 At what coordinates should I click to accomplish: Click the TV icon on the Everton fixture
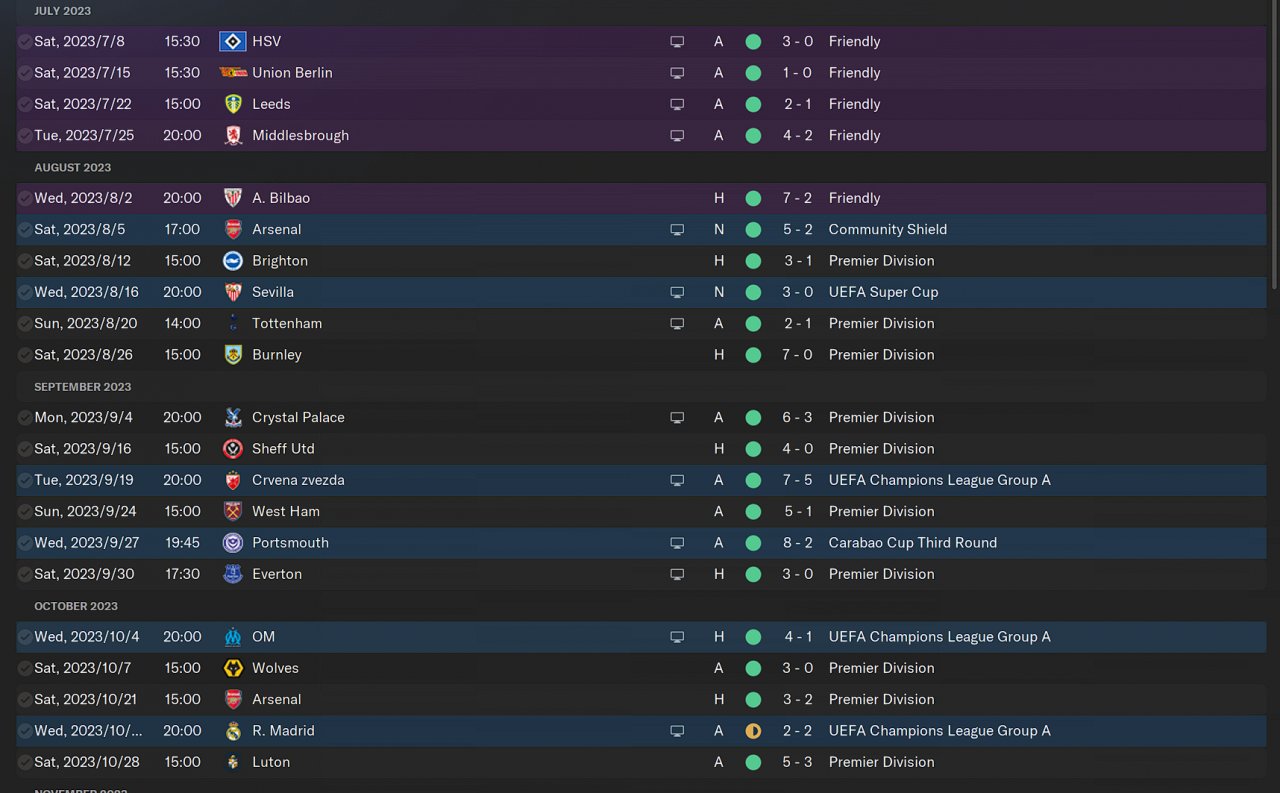(x=677, y=574)
